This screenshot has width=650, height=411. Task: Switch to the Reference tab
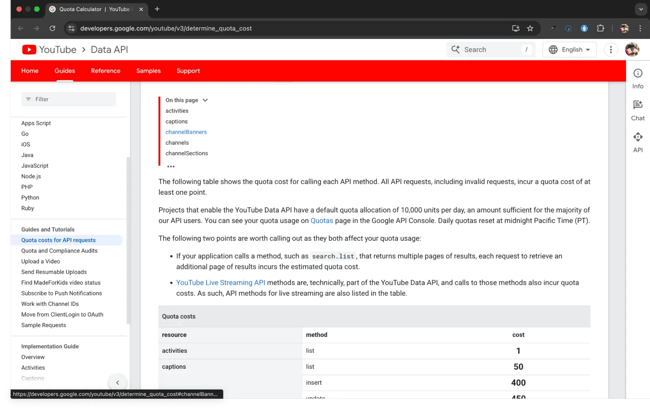(x=105, y=71)
